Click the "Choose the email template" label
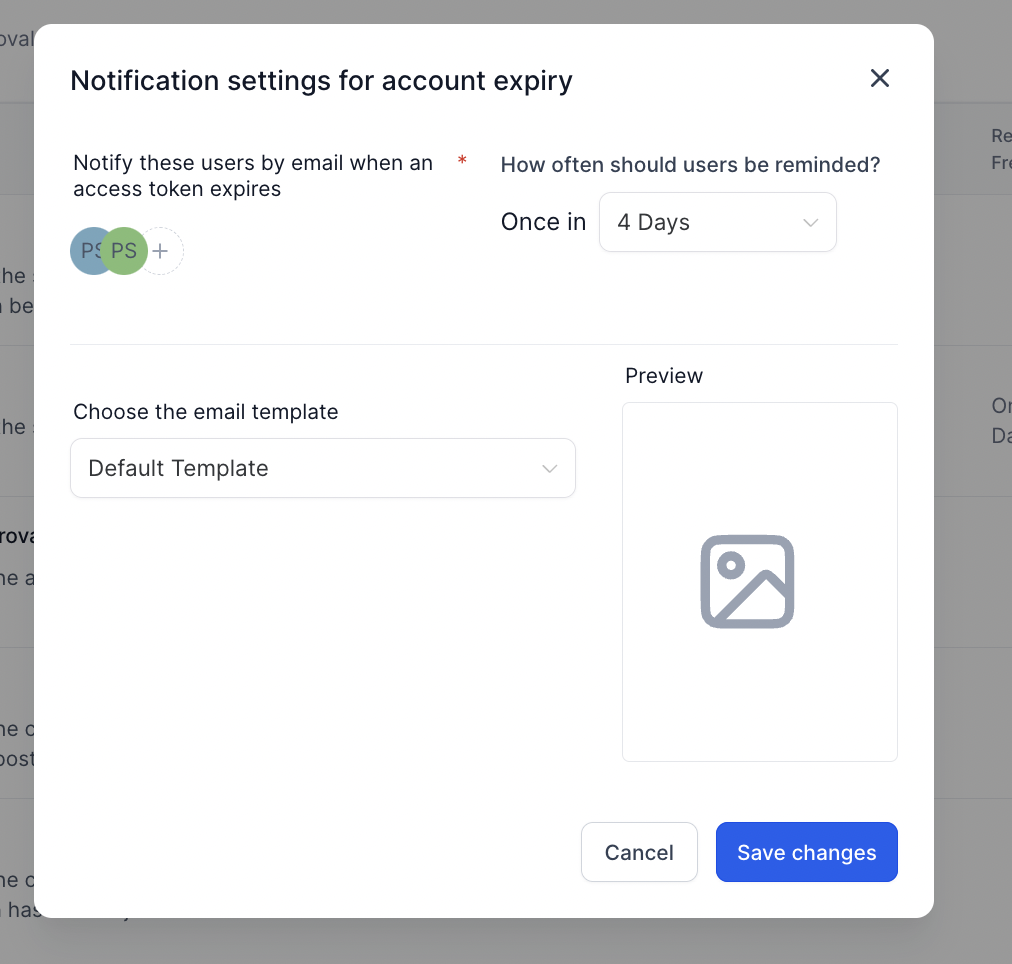Viewport: 1012px width, 964px height. click(206, 412)
